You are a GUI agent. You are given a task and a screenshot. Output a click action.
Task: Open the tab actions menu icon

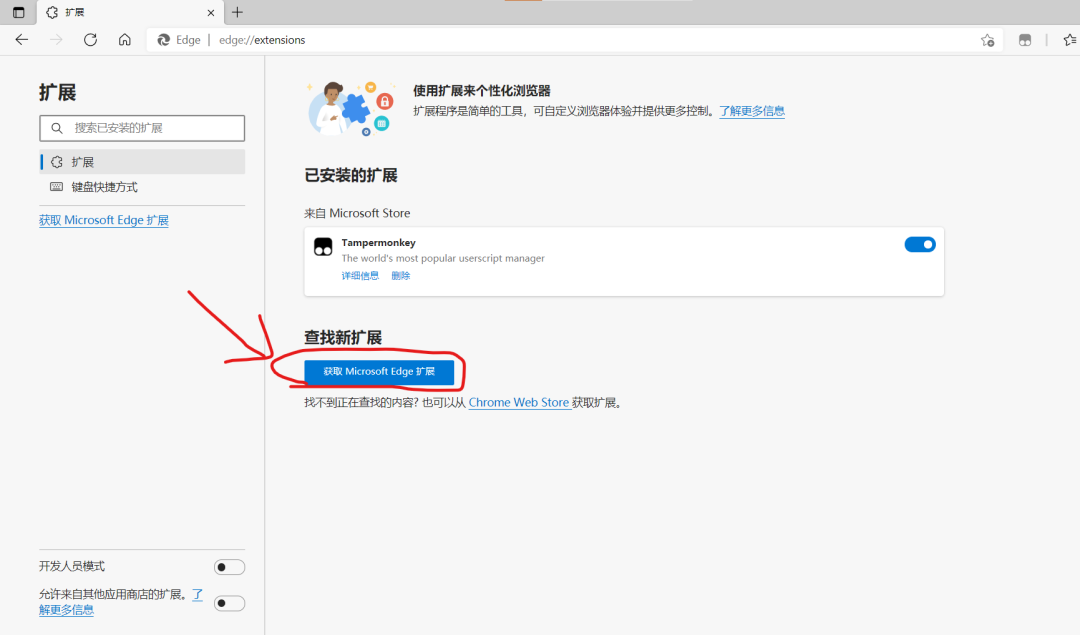click(19, 12)
